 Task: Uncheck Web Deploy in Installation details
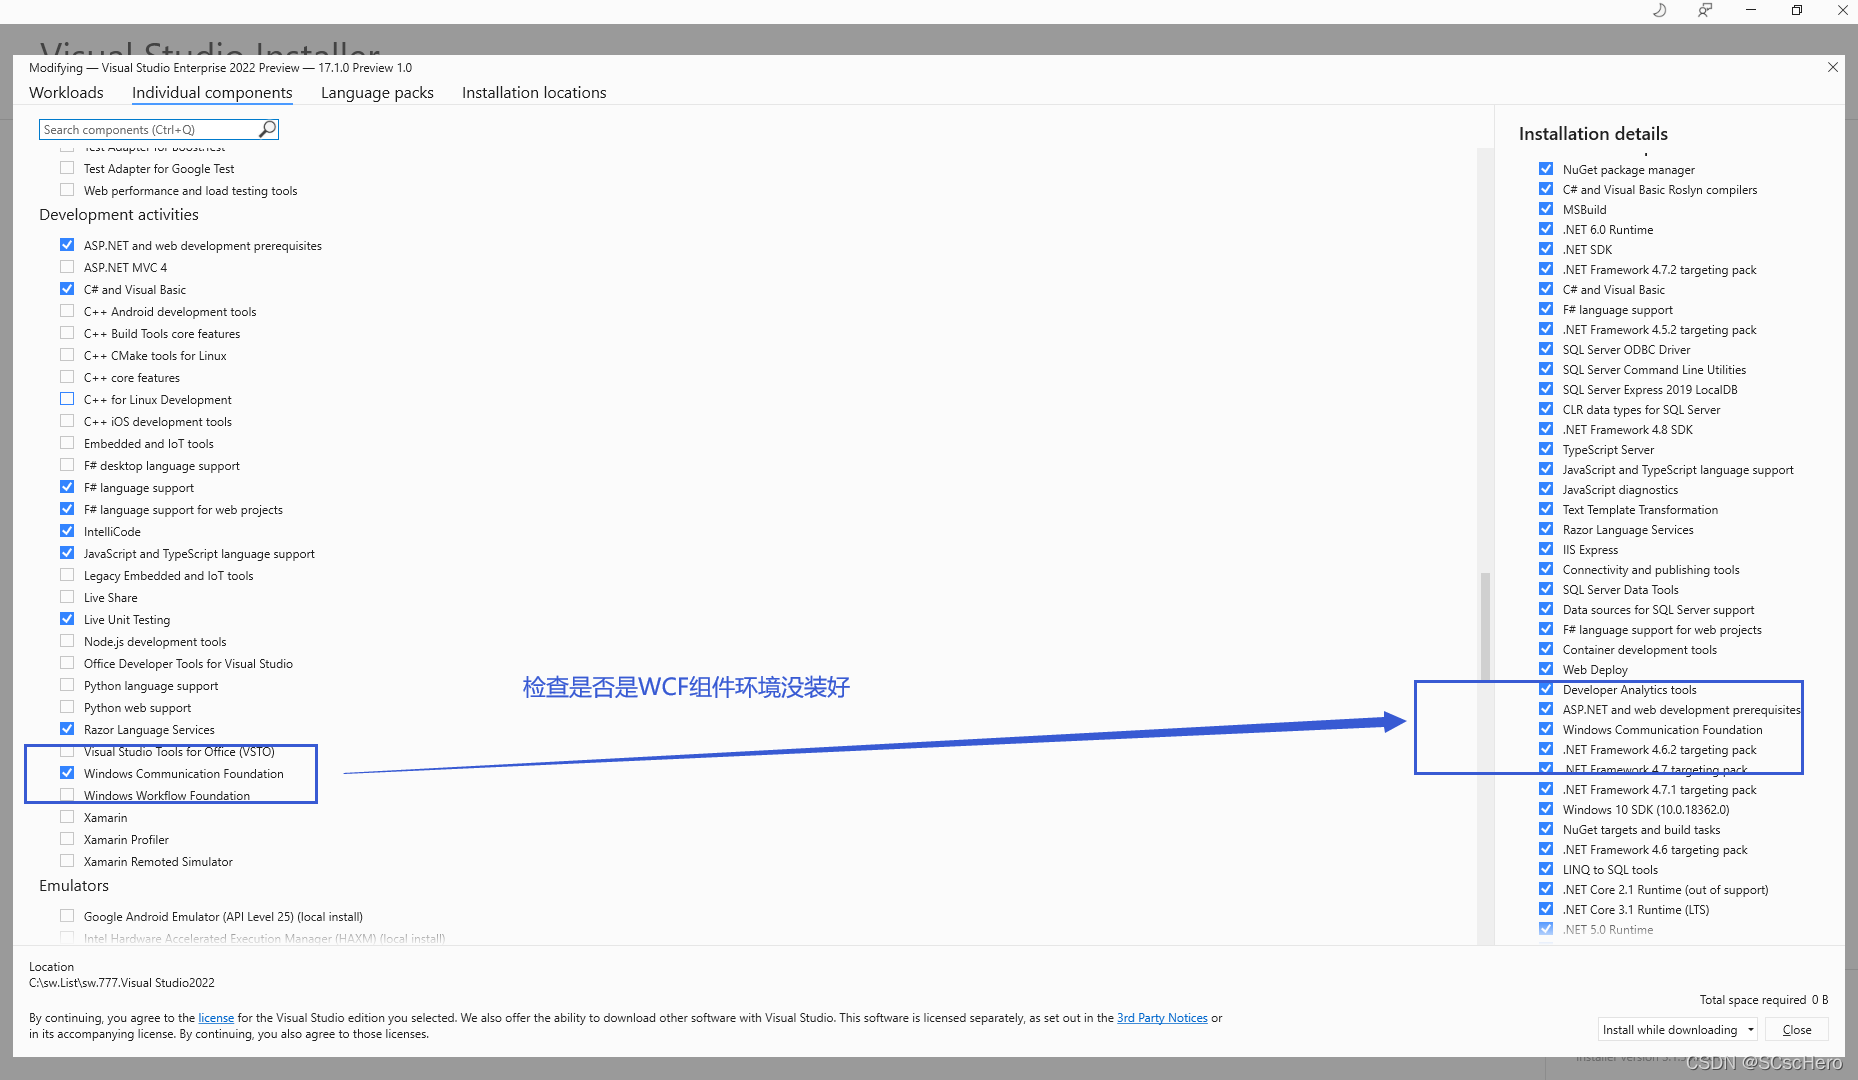pyautogui.click(x=1546, y=669)
